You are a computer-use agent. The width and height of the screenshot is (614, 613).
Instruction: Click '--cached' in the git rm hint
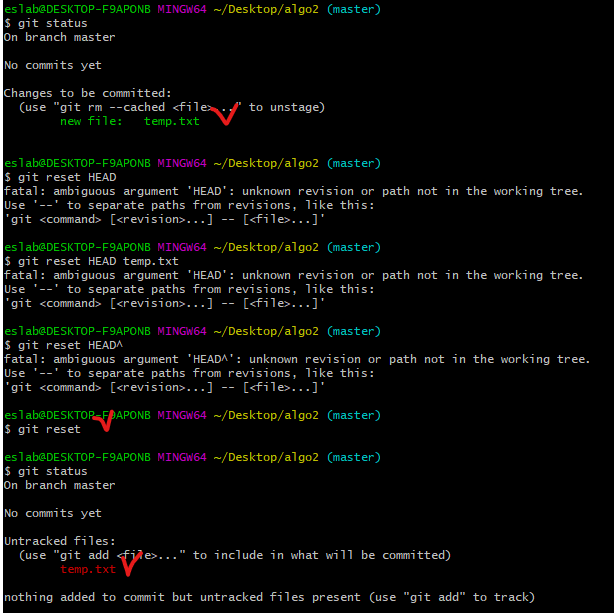click(x=137, y=107)
